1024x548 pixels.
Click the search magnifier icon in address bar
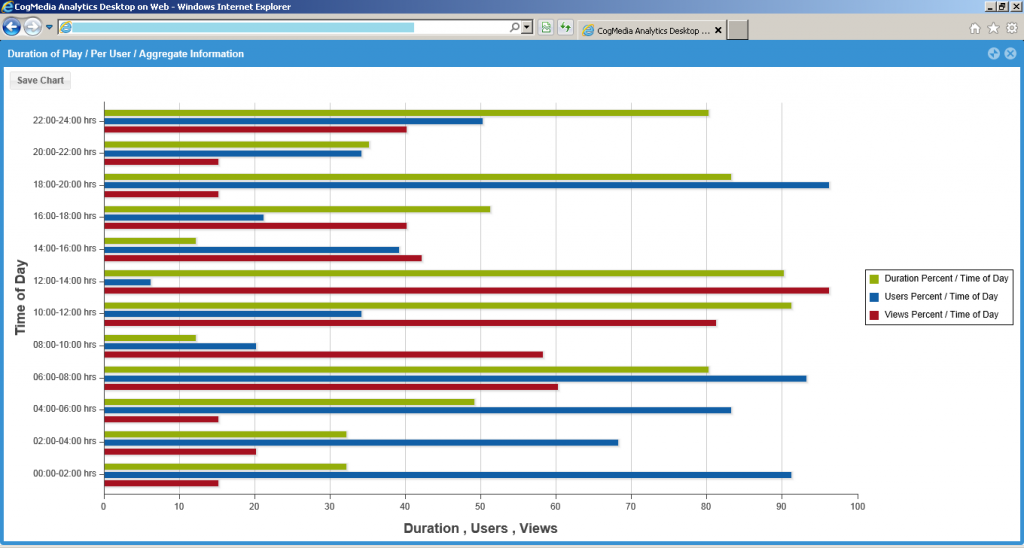(515, 27)
